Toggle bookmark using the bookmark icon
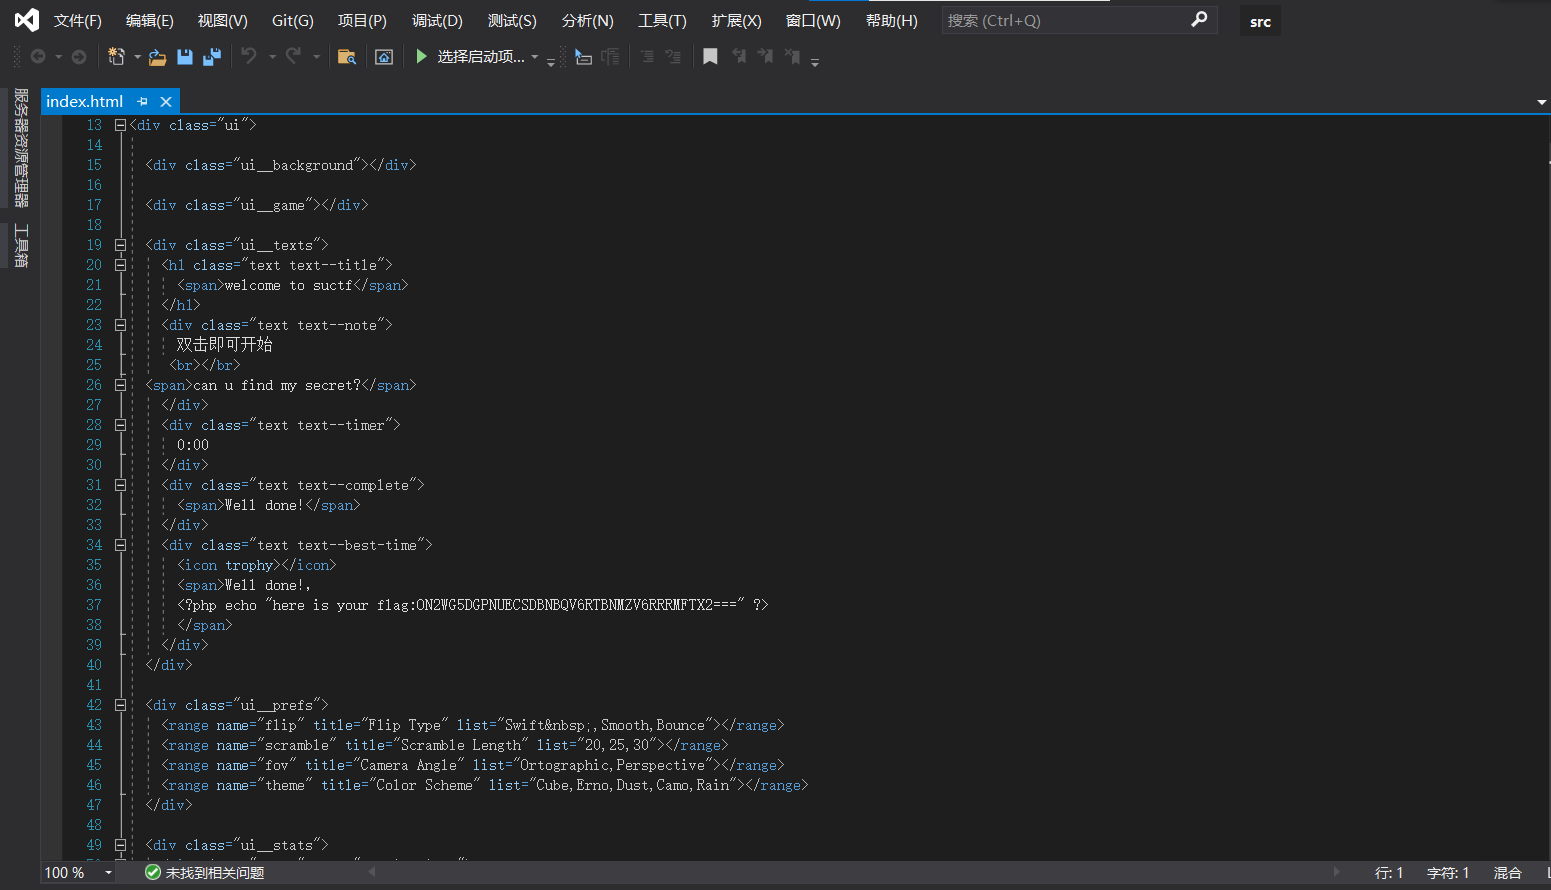The image size is (1551, 890). click(710, 57)
